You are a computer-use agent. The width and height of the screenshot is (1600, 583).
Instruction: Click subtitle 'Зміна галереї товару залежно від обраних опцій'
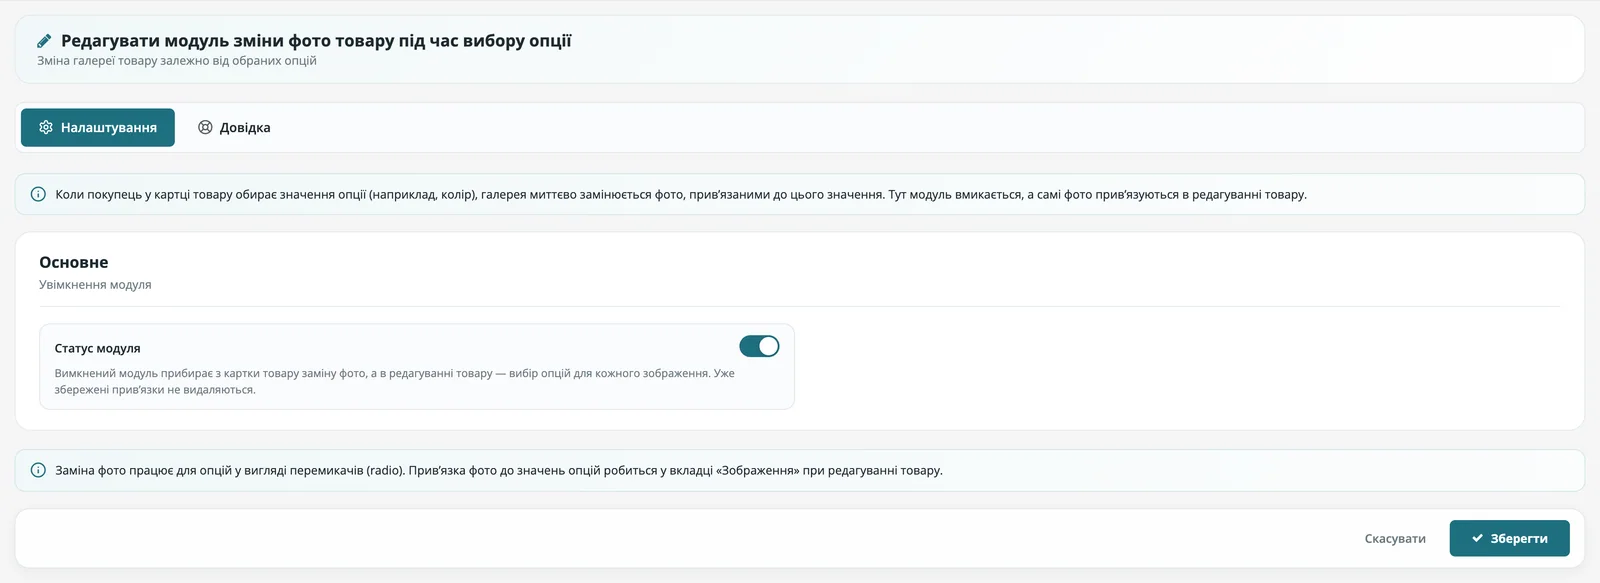pyautogui.click(x=177, y=61)
